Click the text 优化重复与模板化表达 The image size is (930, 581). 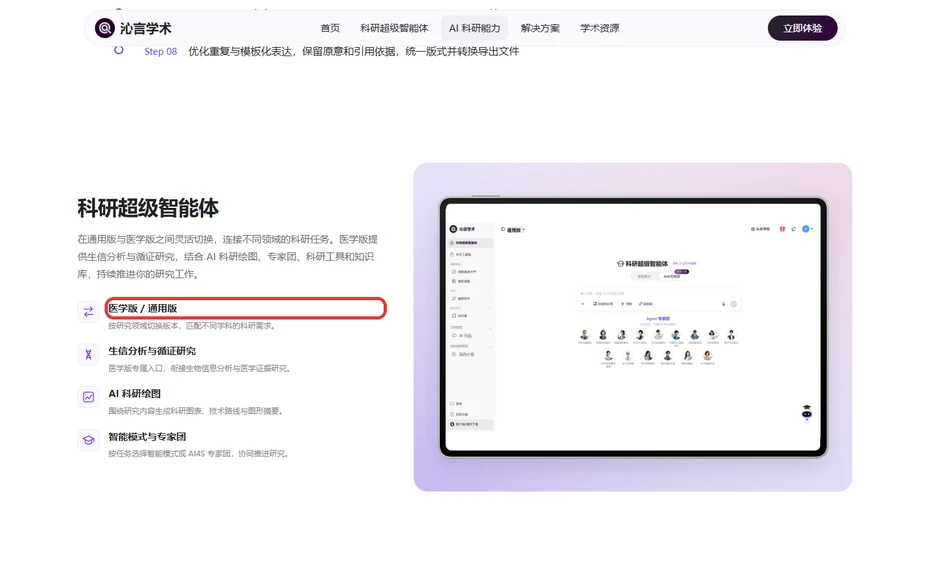point(240,52)
